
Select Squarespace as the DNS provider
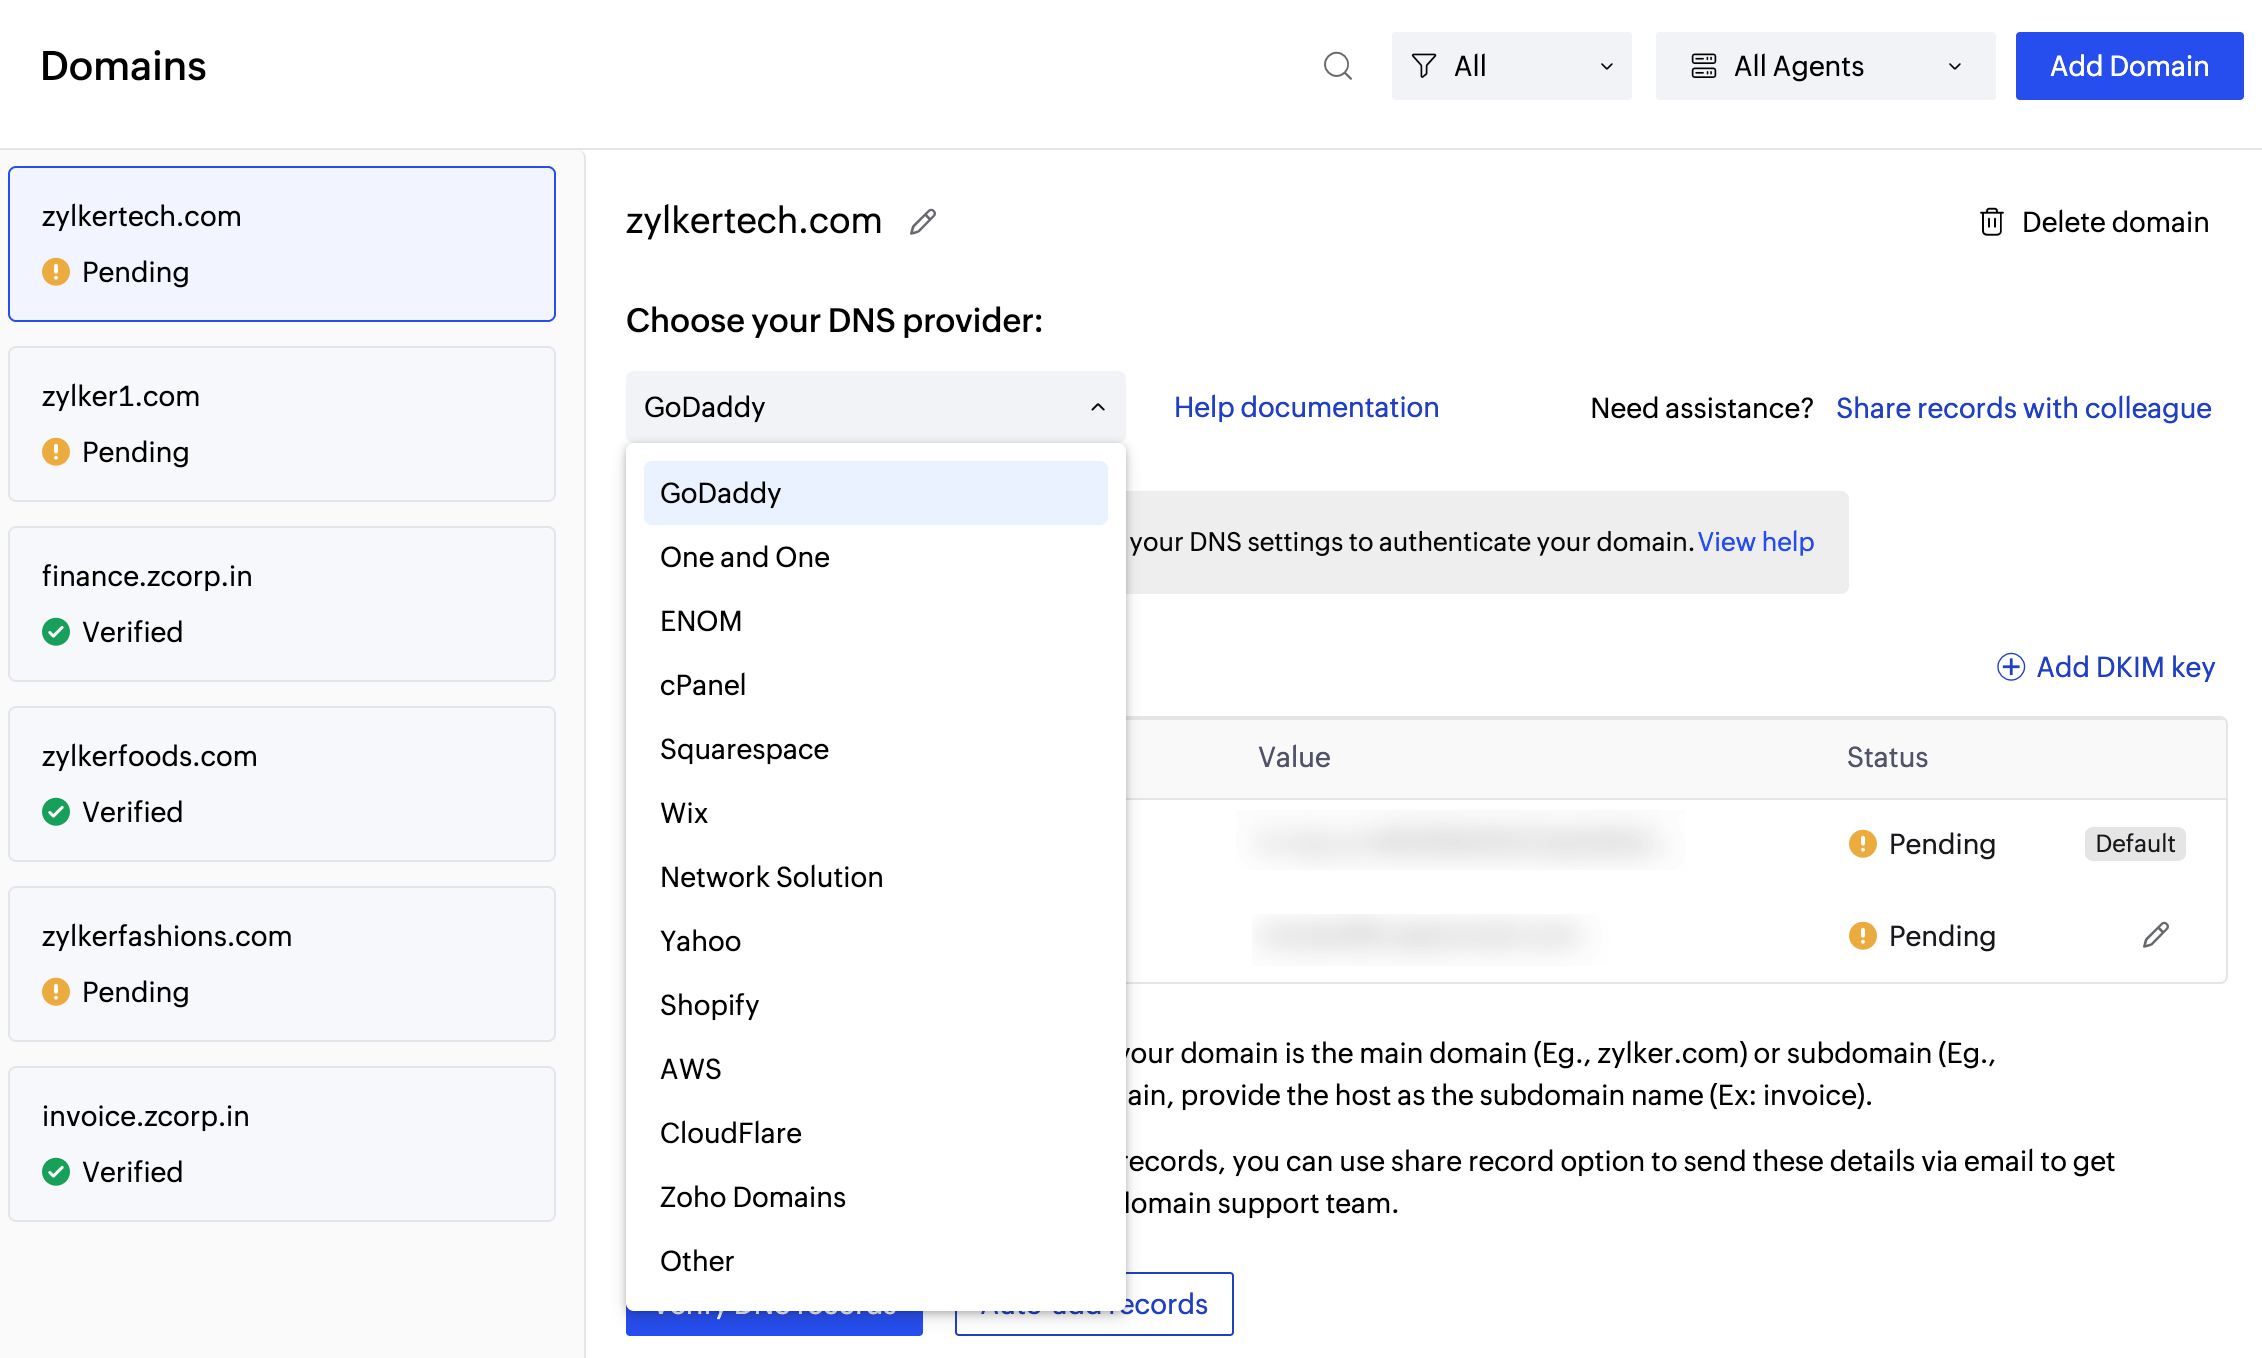(744, 748)
